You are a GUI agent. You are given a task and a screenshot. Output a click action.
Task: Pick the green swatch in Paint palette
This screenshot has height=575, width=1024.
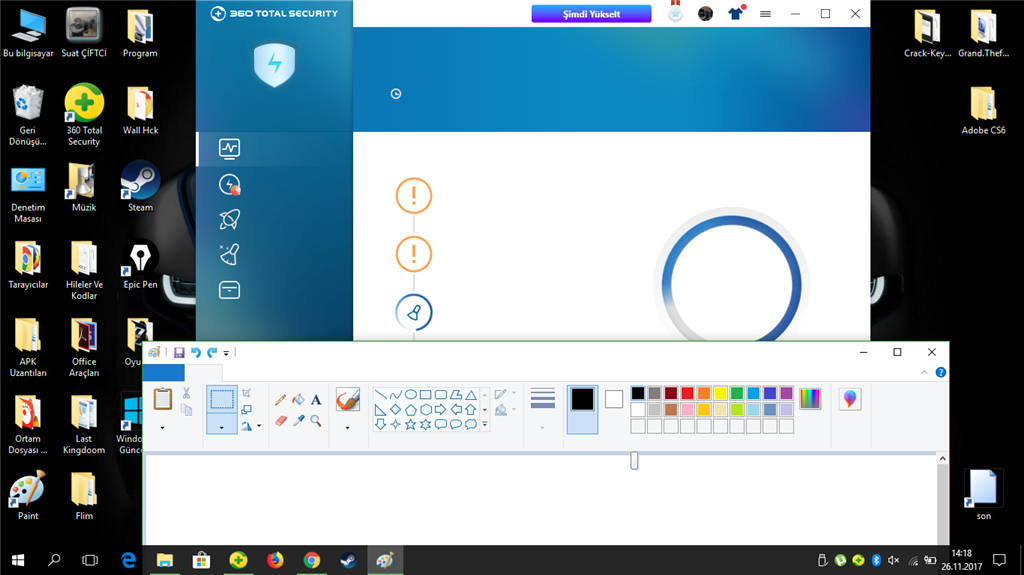click(737, 393)
